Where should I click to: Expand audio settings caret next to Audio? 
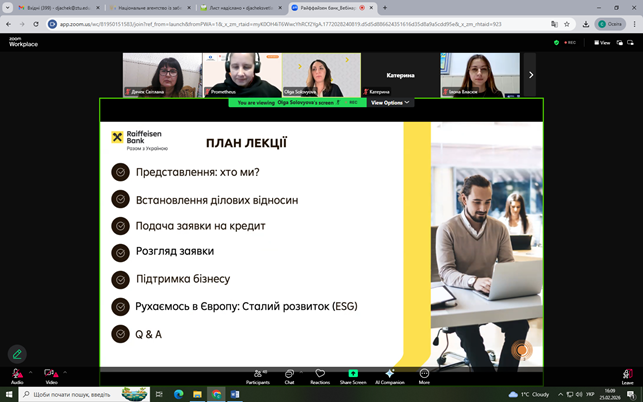coord(30,371)
